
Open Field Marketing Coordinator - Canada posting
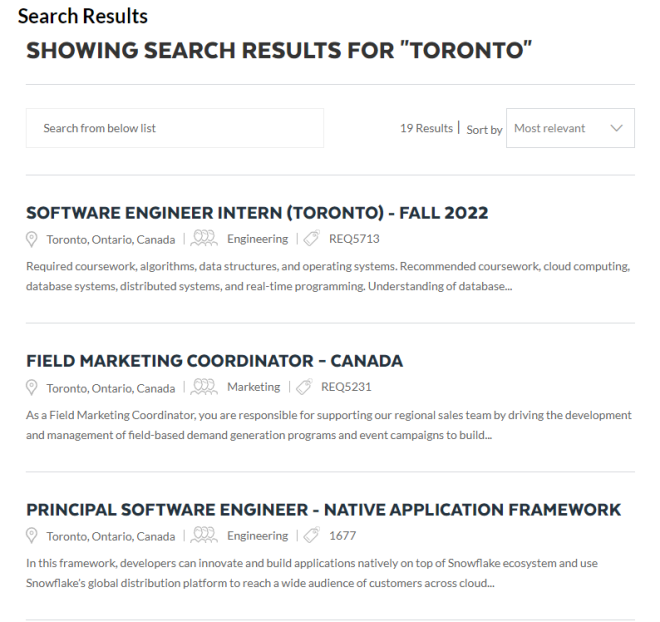point(214,361)
